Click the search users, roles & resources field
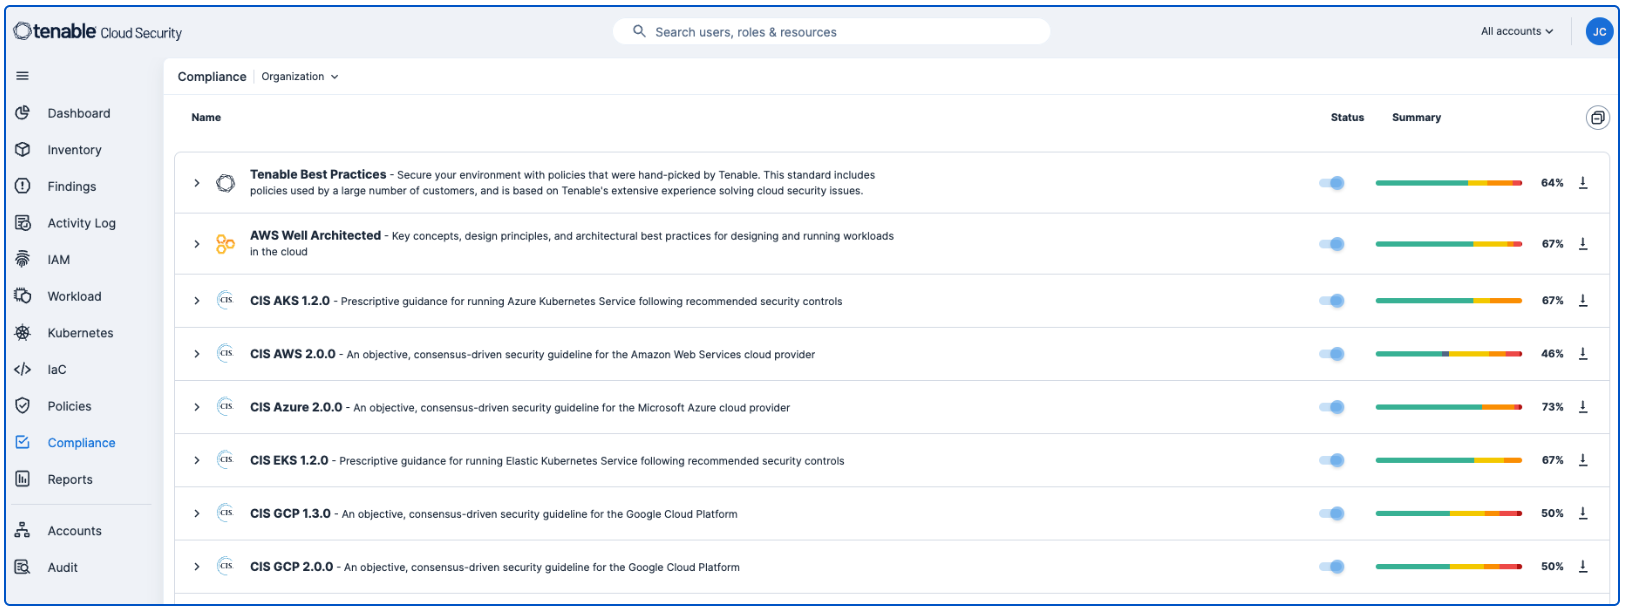Viewport: 1628px width, 615px height. point(830,32)
